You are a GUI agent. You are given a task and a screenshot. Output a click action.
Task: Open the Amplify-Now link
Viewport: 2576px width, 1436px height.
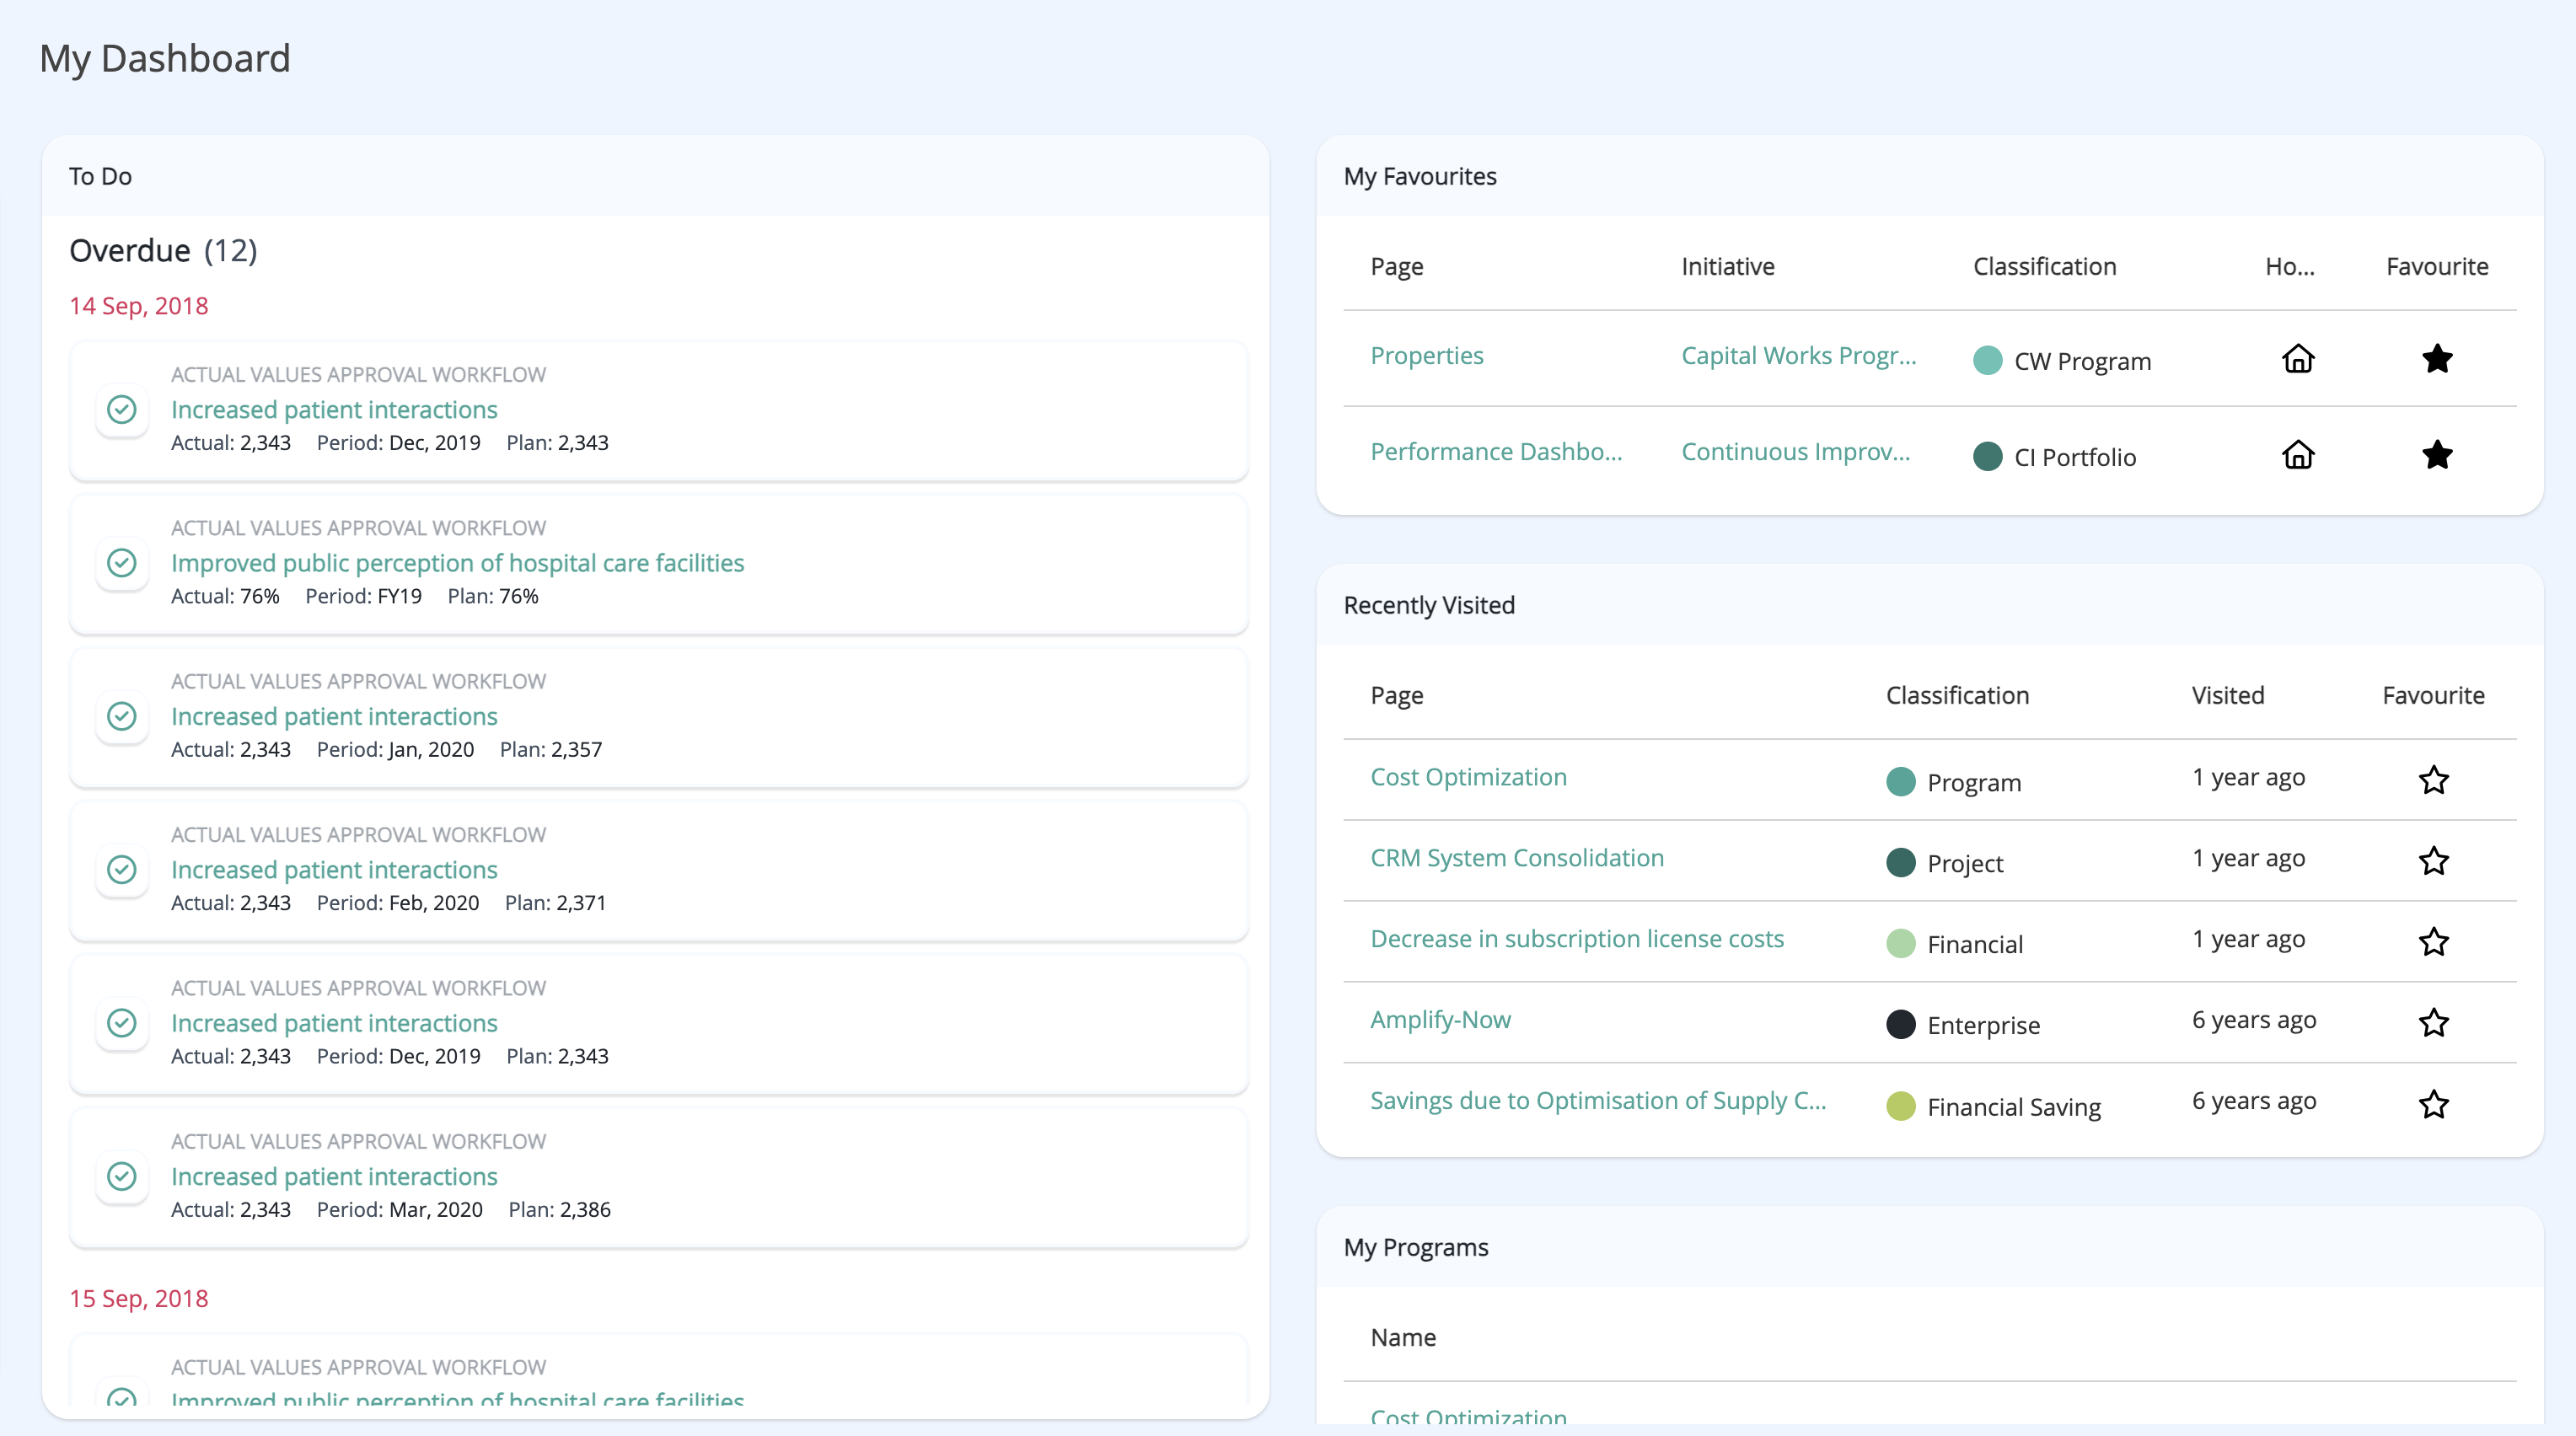click(1440, 1020)
